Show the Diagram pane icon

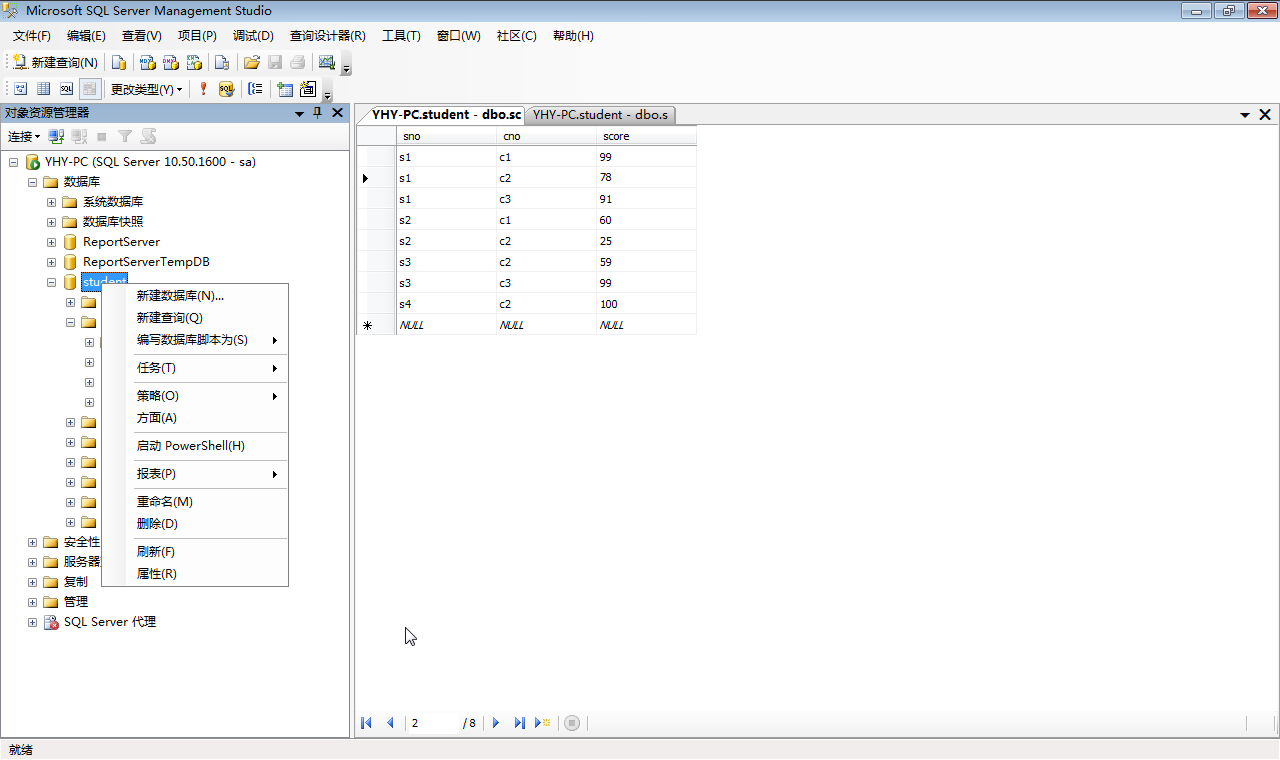pos(20,89)
